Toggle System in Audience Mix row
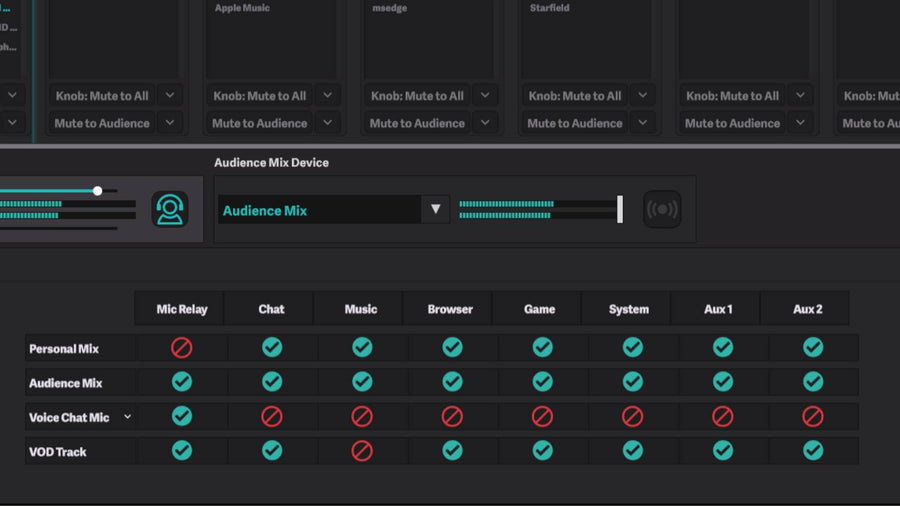Screen dimensions: 900x506 pos(633,382)
